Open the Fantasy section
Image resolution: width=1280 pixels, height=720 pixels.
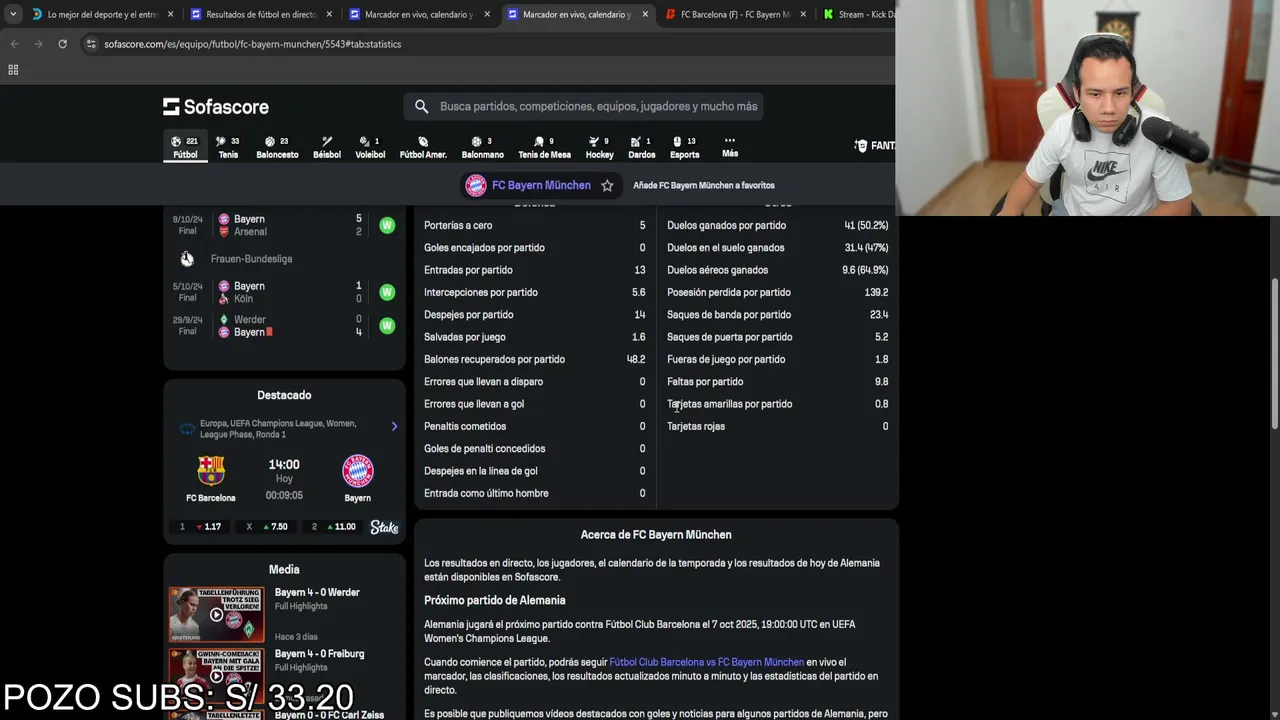(x=875, y=146)
